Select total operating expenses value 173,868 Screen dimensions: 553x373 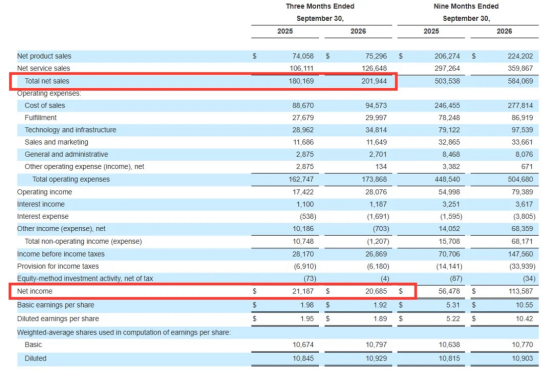click(x=374, y=179)
